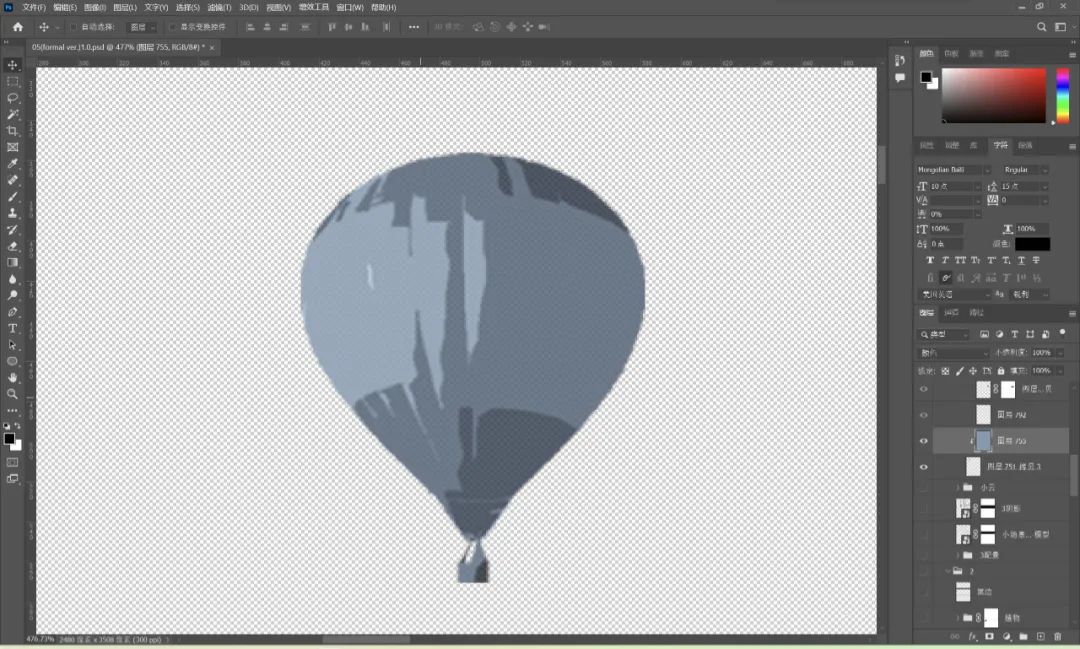Collapse the layer group 2
This screenshot has width=1080, height=649.
pos(948,571)
